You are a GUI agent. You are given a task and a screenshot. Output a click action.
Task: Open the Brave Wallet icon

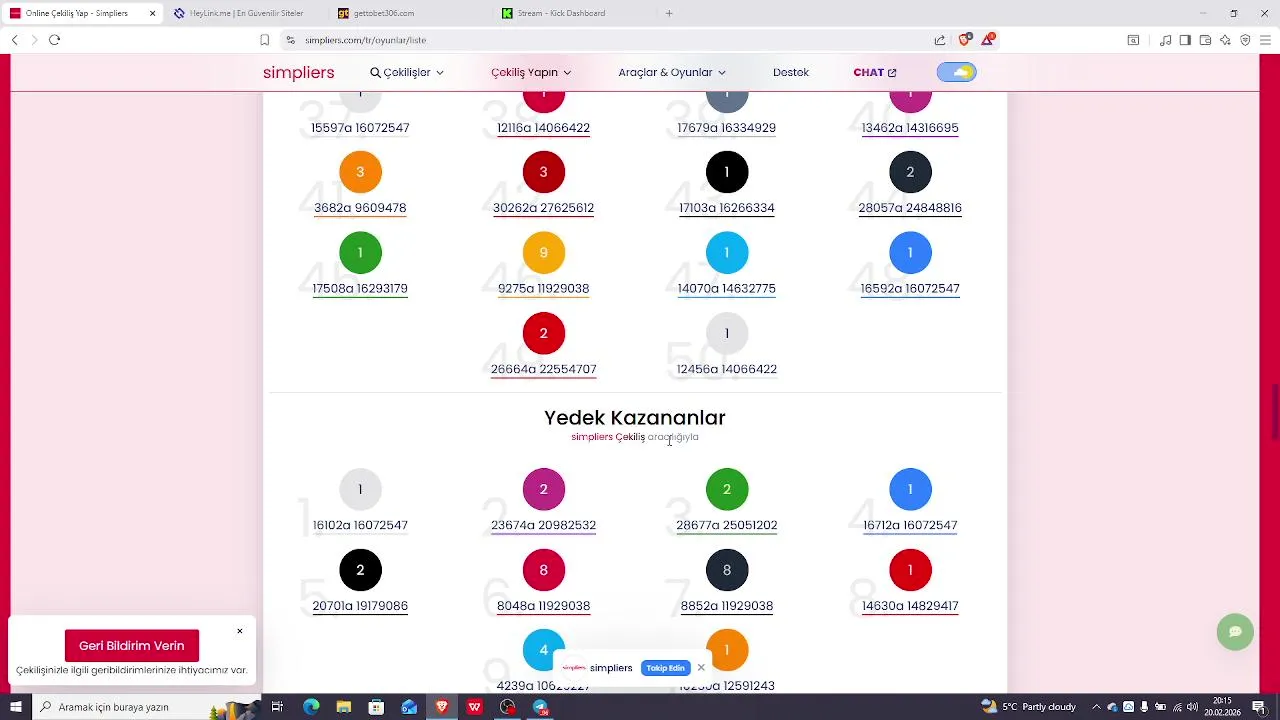[1205, 40]
